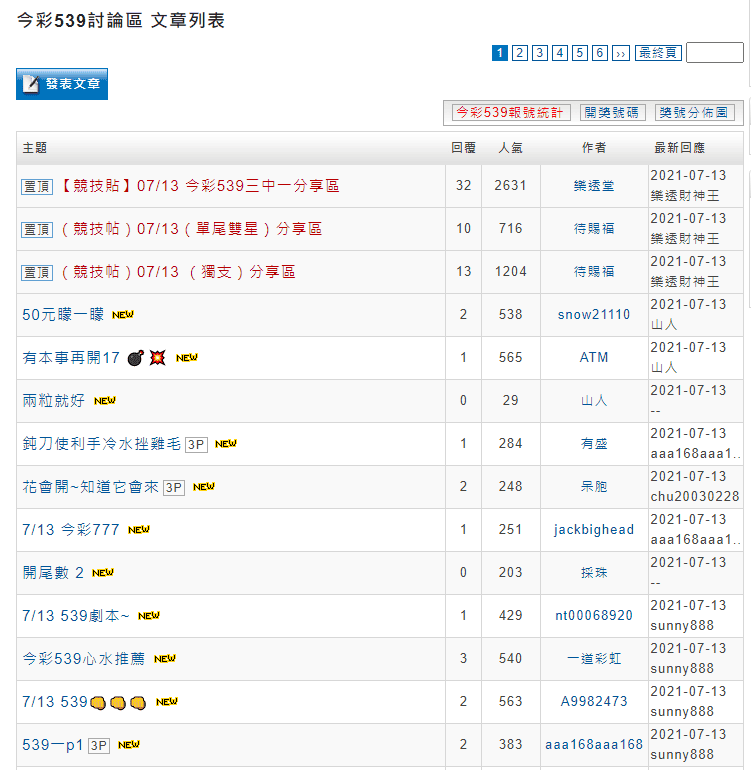Open the thread 兩粒就好

point(54,400)
